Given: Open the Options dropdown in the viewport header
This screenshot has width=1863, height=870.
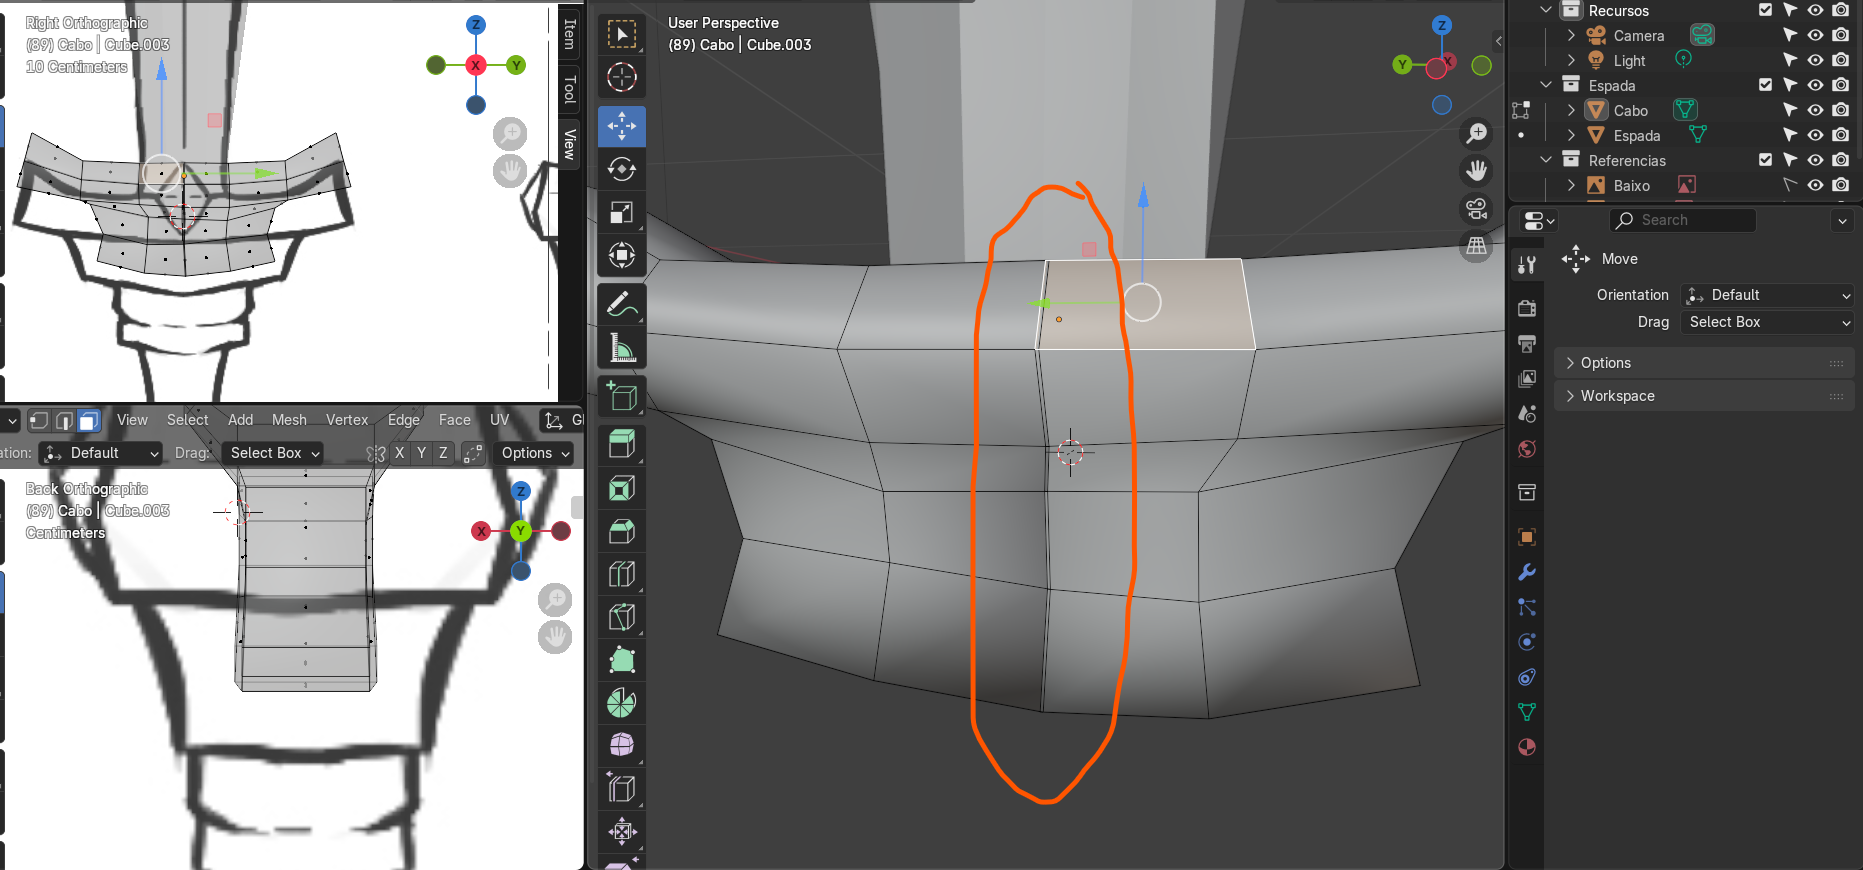Looking at the screenshot, I should pyautogui.click(x=535, y=453).
